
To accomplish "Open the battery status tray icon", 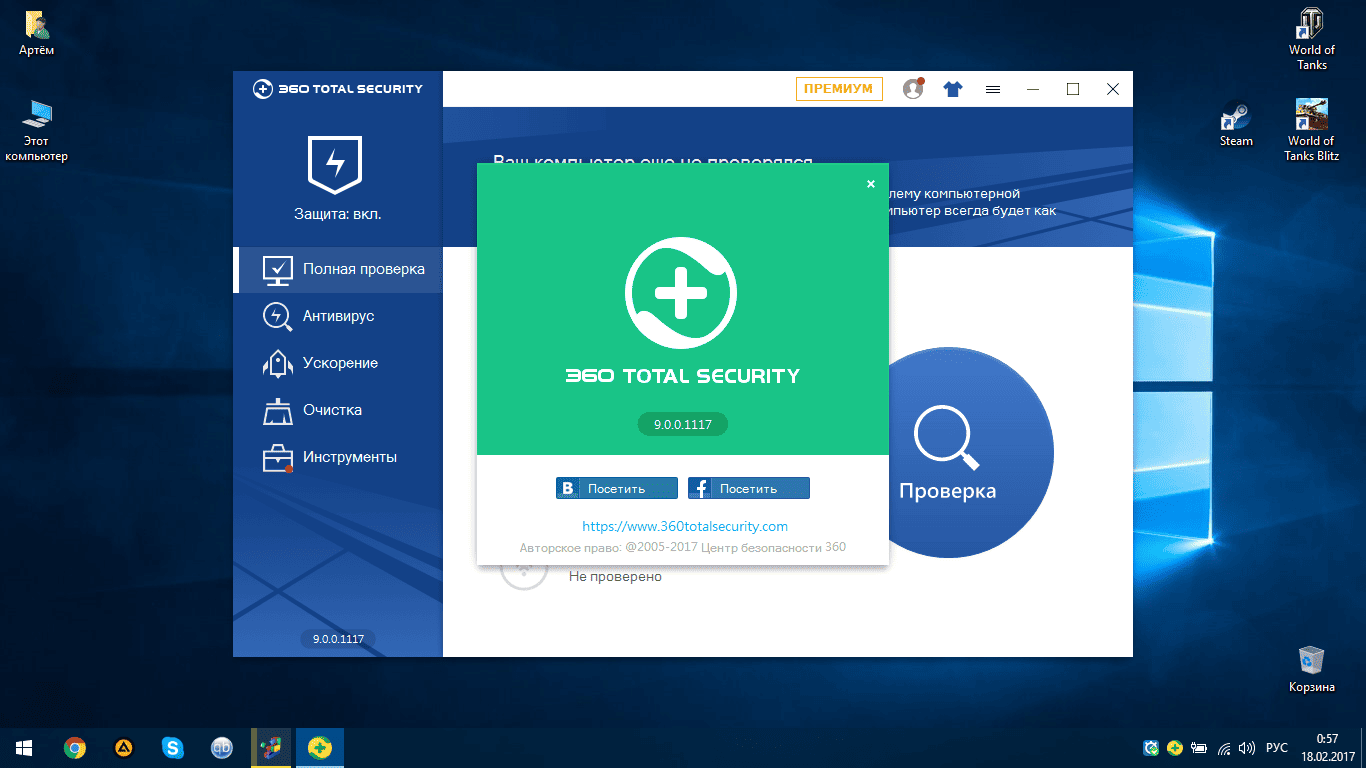I will (1199, 747).
